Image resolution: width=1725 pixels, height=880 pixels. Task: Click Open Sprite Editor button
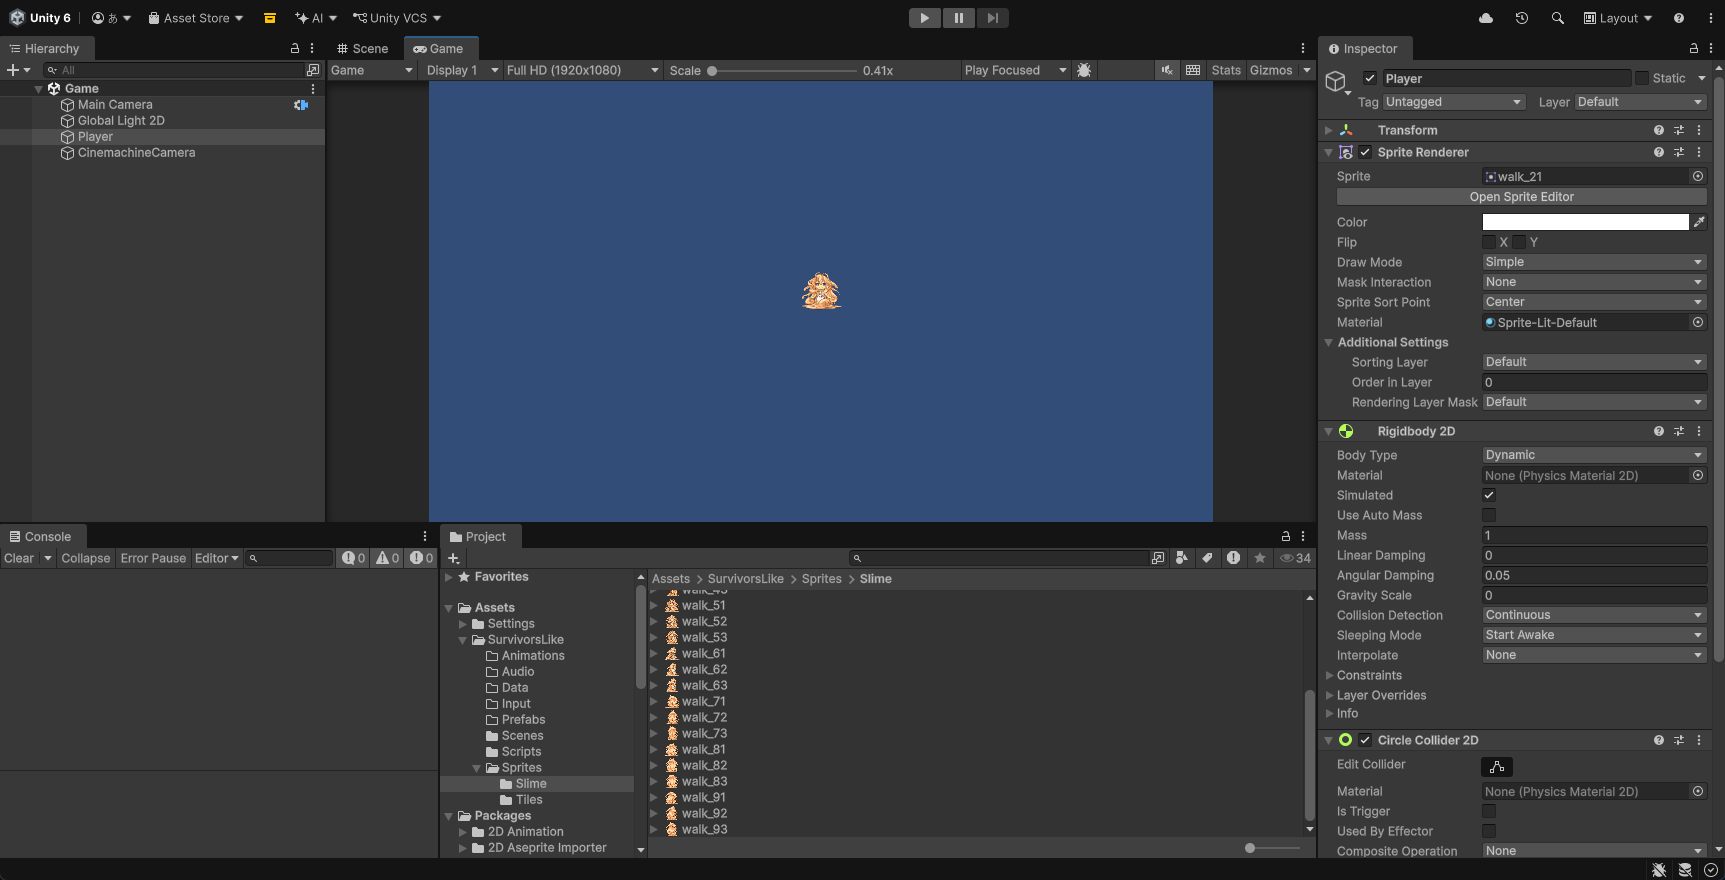[x=1521, y=197]
